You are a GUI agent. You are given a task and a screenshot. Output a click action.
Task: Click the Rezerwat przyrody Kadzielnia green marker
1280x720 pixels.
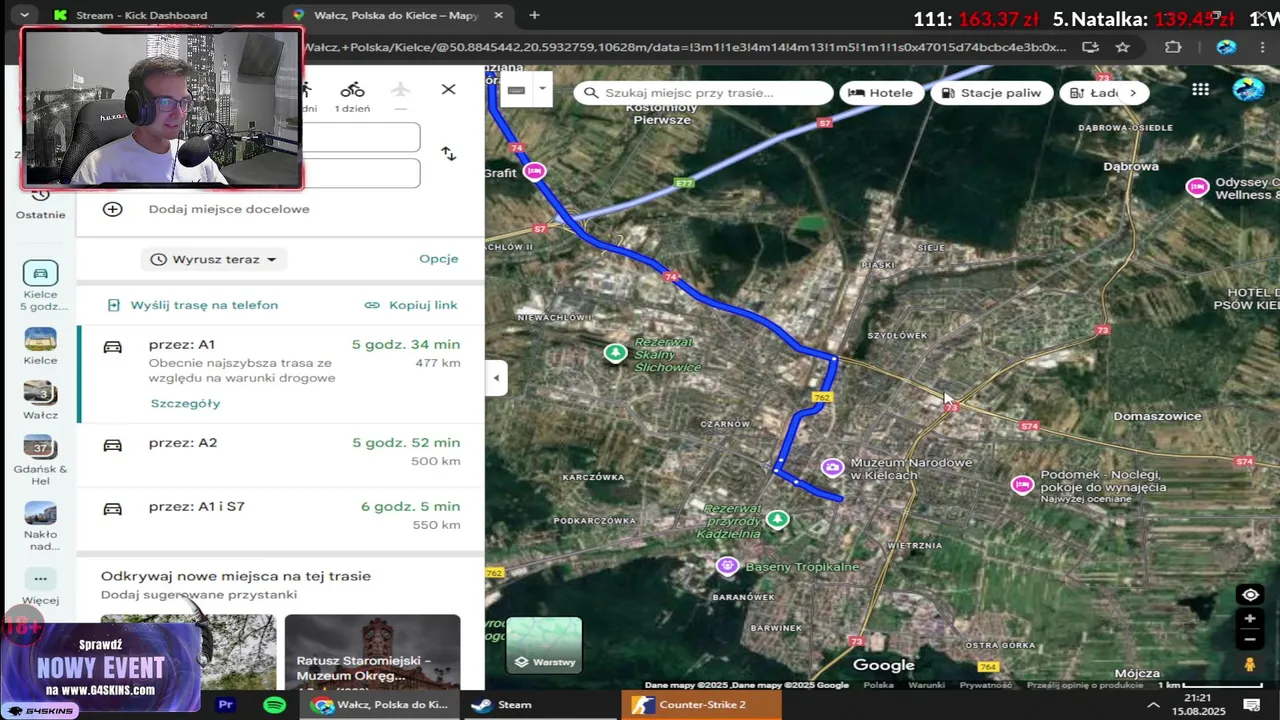tap(777, 519)
